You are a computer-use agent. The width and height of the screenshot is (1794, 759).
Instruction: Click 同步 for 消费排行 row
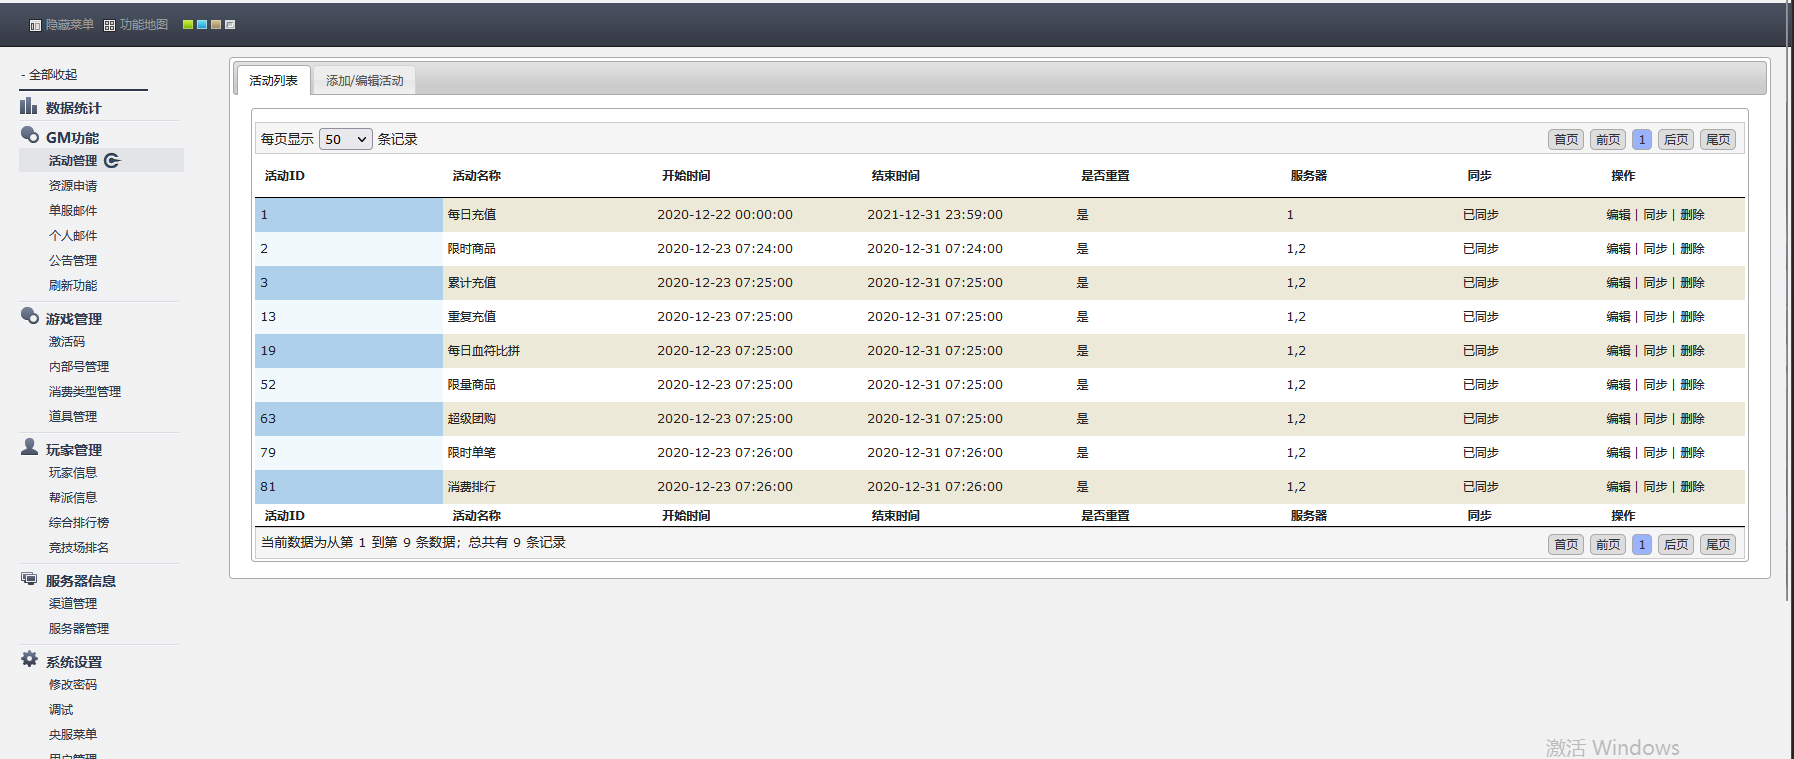point(1655,487)
